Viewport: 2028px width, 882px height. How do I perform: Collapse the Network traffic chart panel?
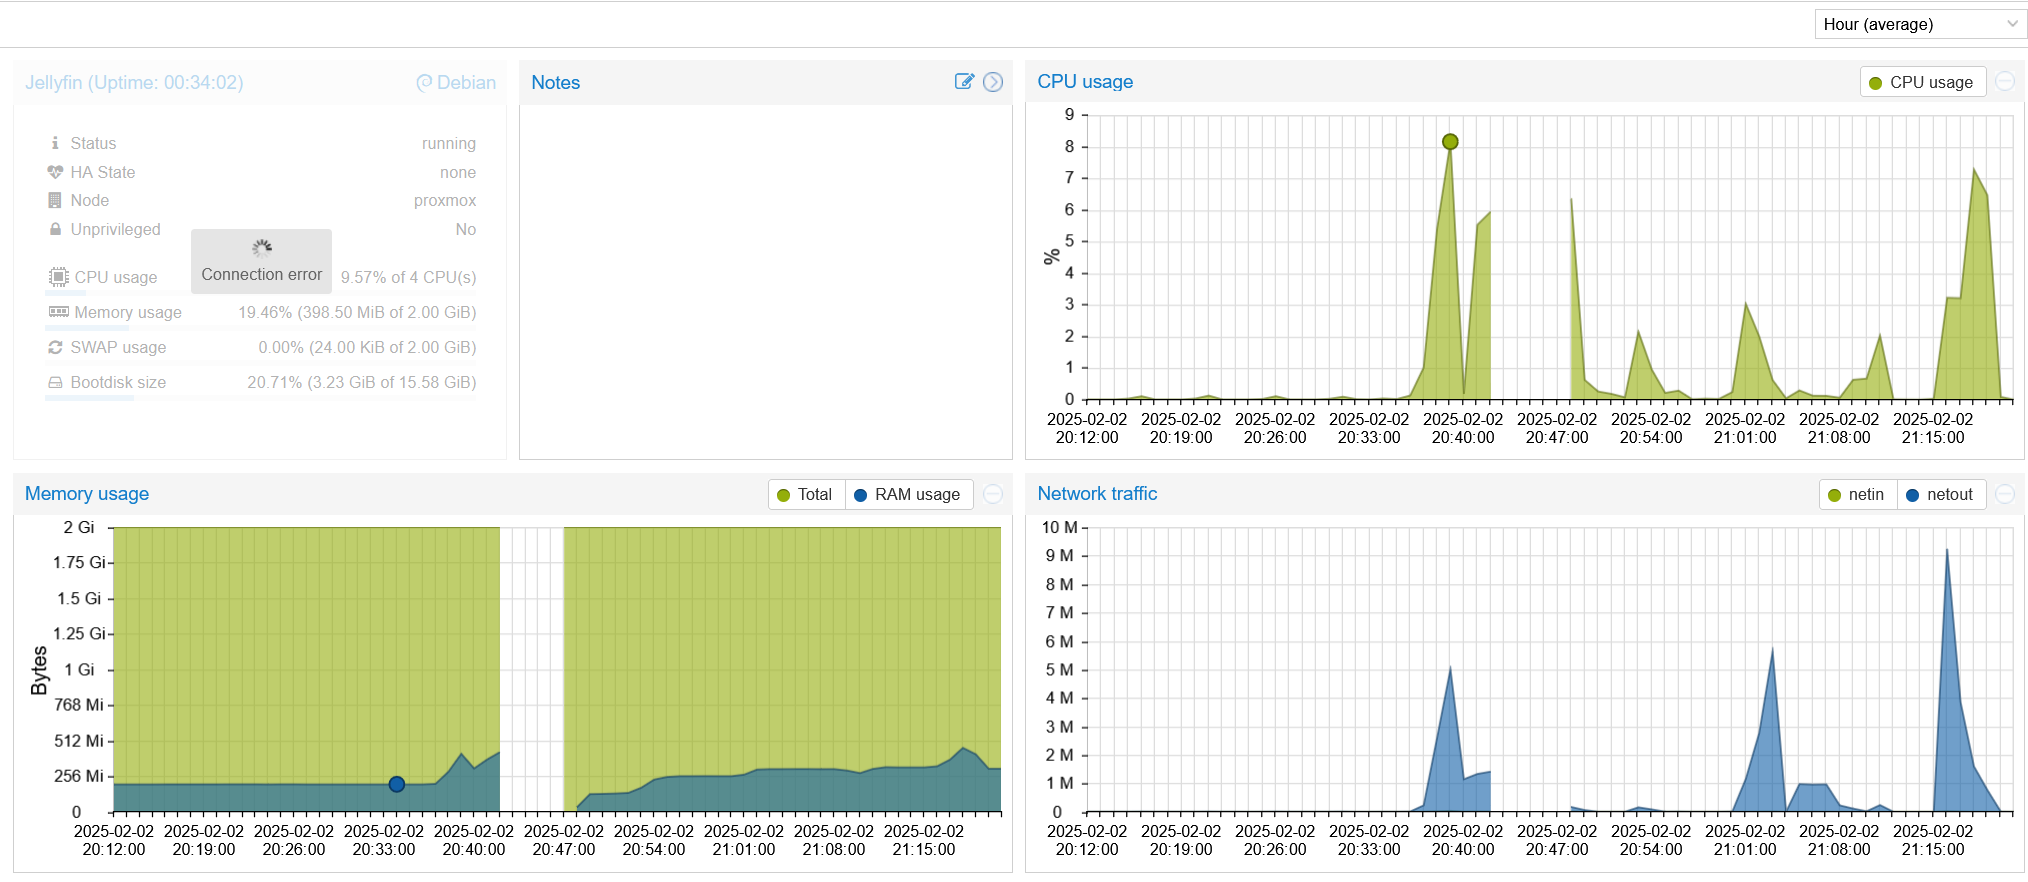coord(2005,494)
